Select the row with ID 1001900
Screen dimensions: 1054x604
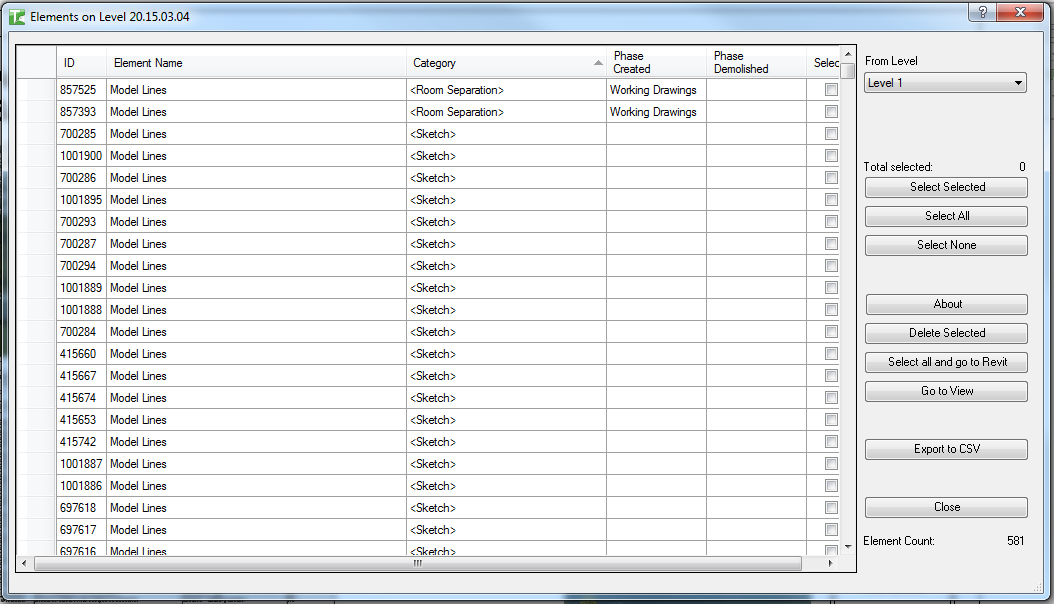tap(80, 156)
